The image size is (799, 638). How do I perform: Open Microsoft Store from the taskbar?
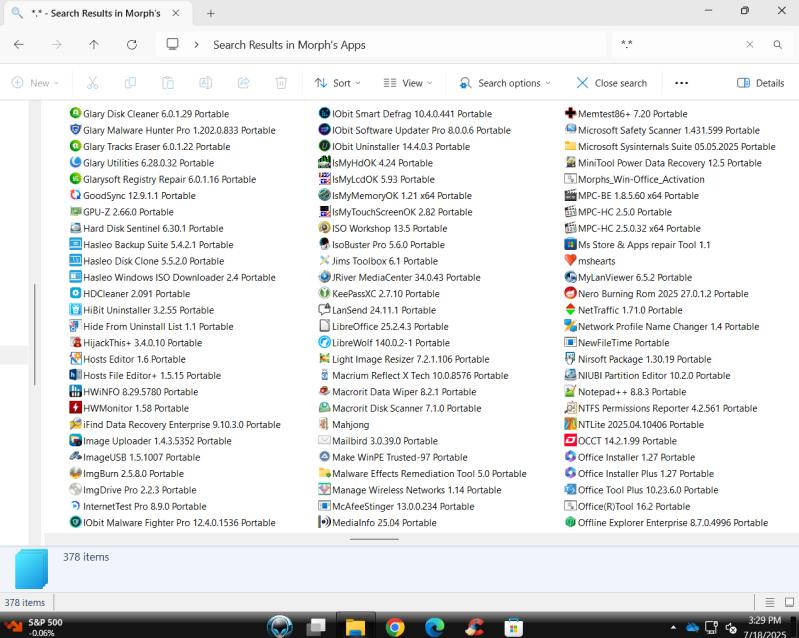pyautogui.click(x=514, y=627)
